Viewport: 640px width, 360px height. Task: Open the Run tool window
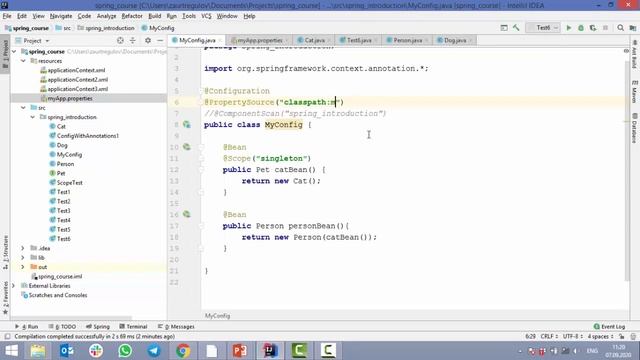coord(27,327)
